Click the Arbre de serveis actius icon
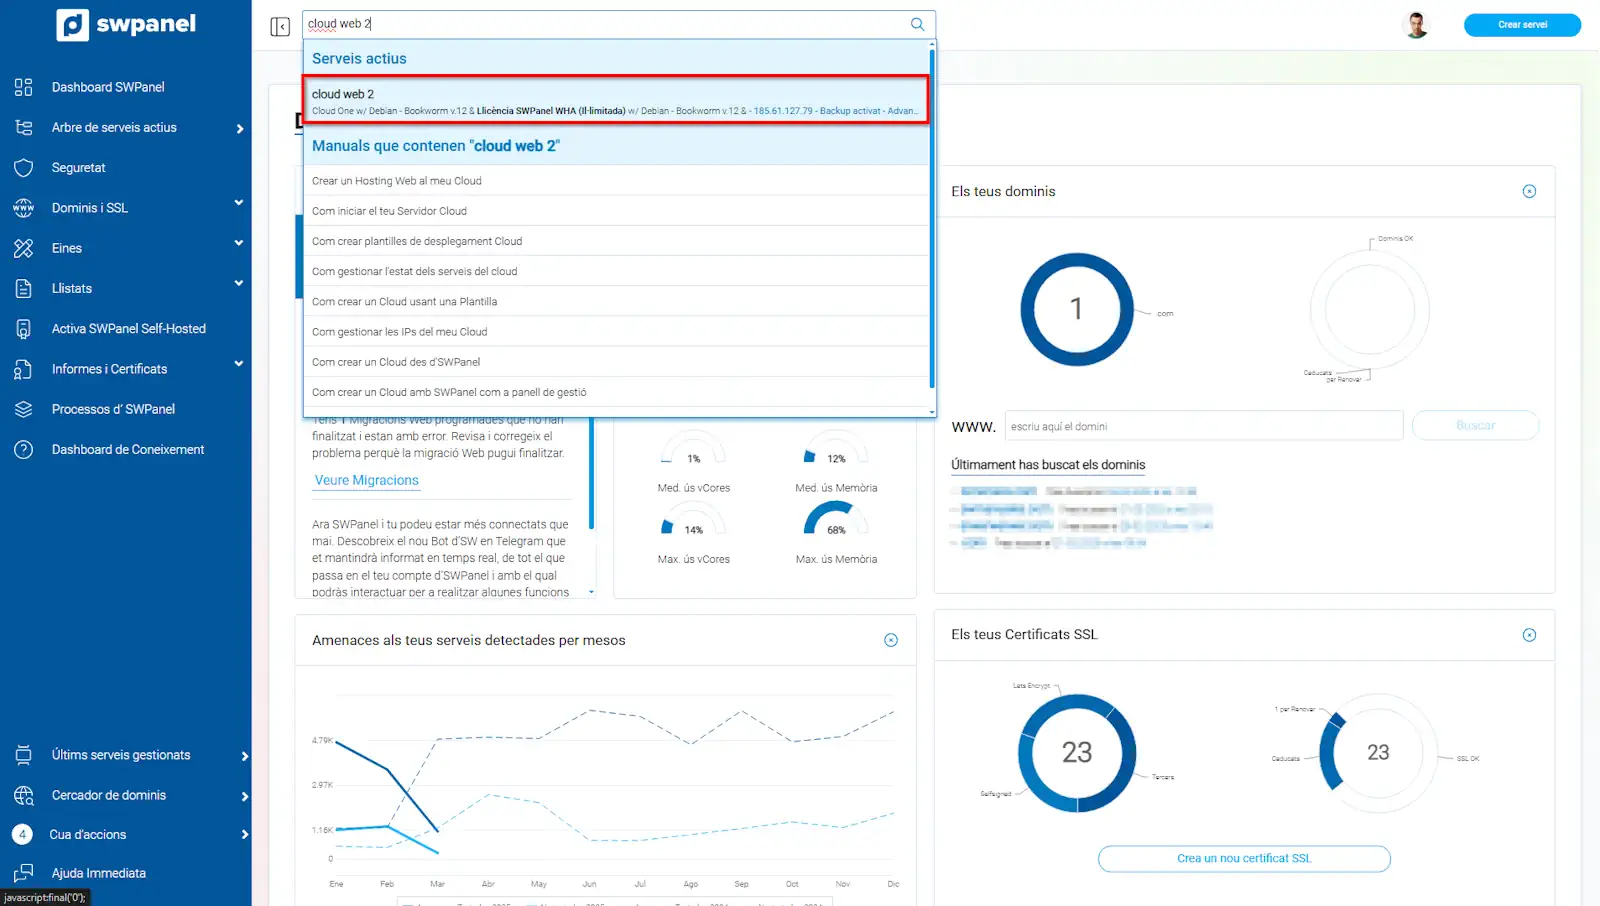Screen dimensions: 1600x906 pos(24,128)
